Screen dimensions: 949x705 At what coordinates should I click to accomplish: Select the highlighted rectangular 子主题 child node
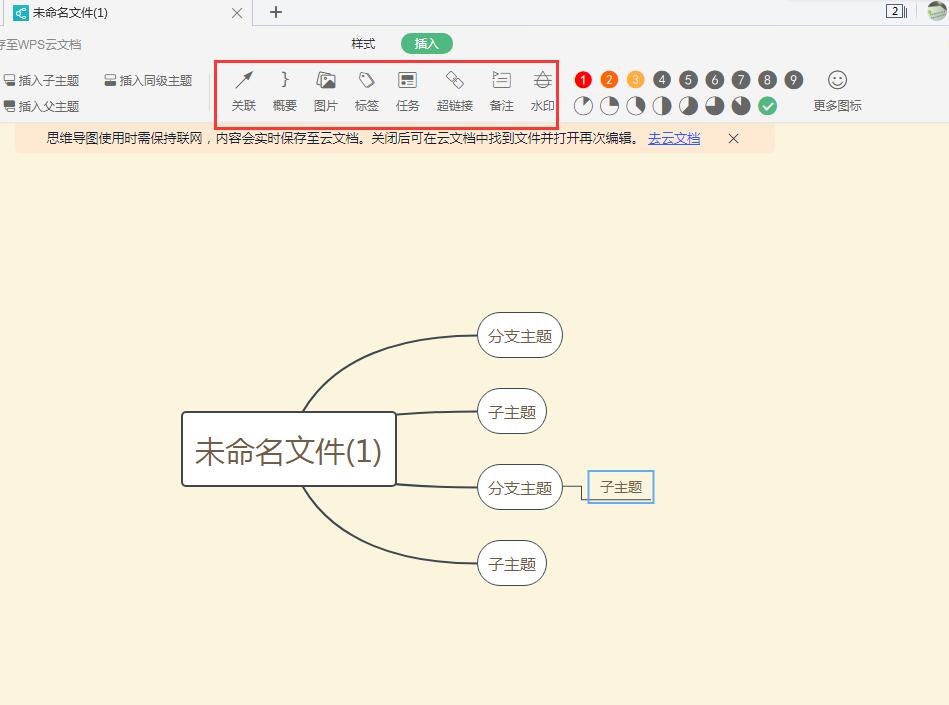point(621,487)
